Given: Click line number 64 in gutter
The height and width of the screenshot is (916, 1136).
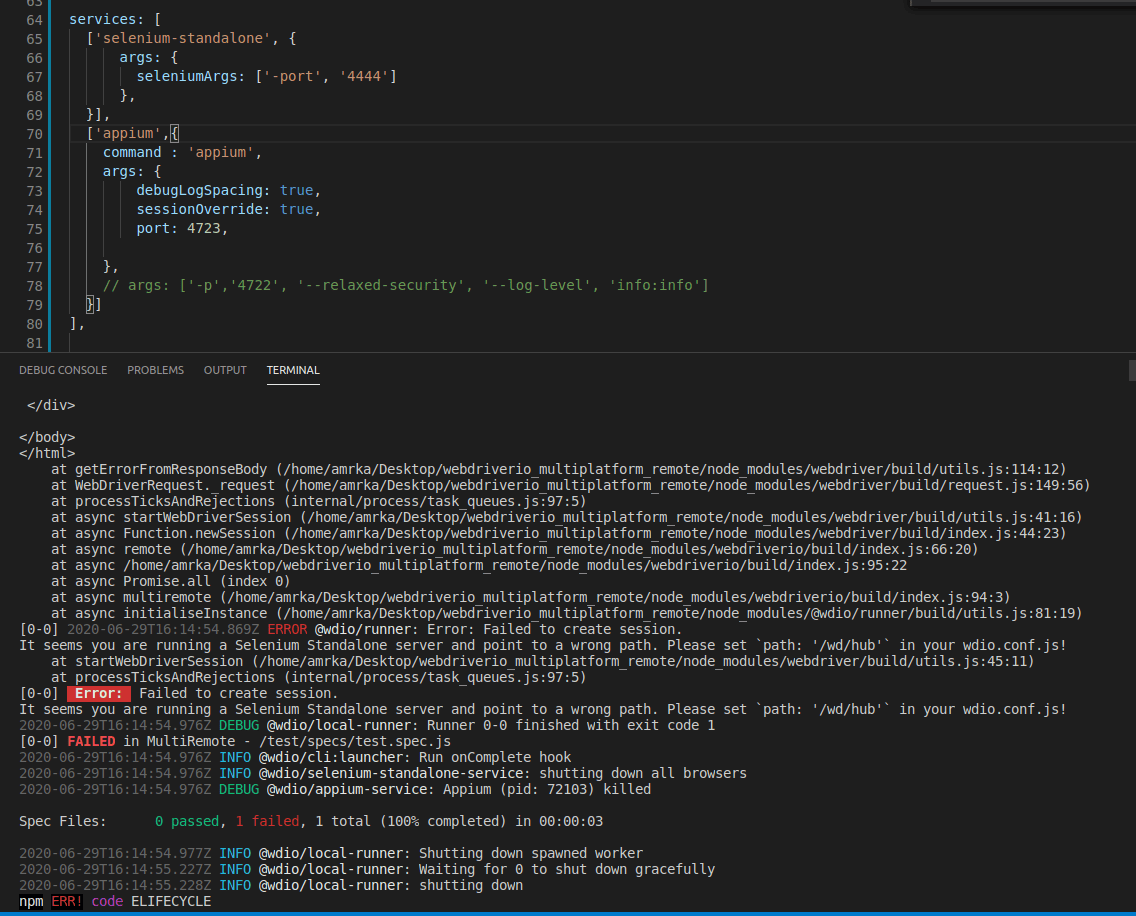Looking at the screenshot, I should [x=34, y=20].
